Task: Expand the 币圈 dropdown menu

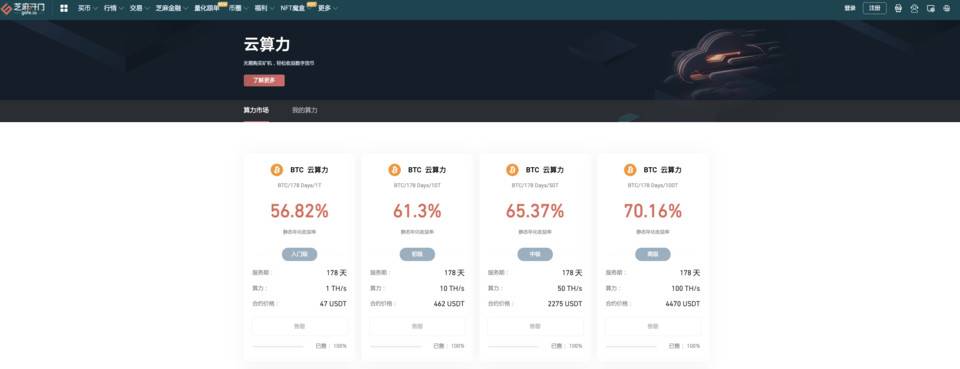Action: [x=238, y=9]
